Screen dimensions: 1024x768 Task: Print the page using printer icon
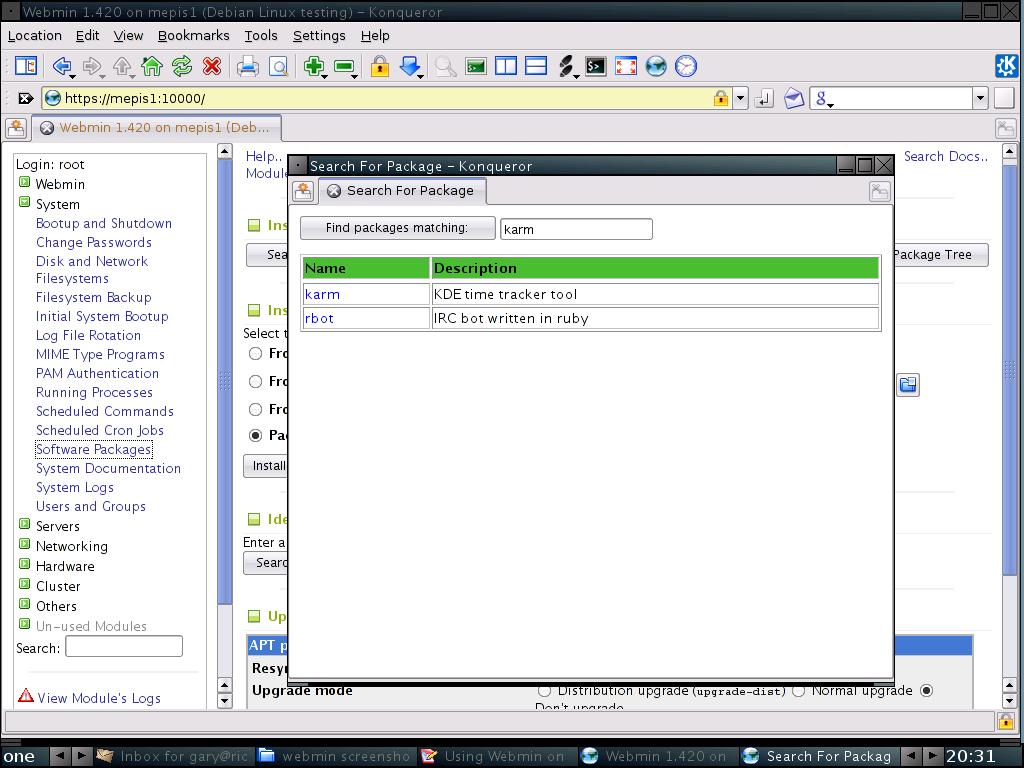(248, 66)
